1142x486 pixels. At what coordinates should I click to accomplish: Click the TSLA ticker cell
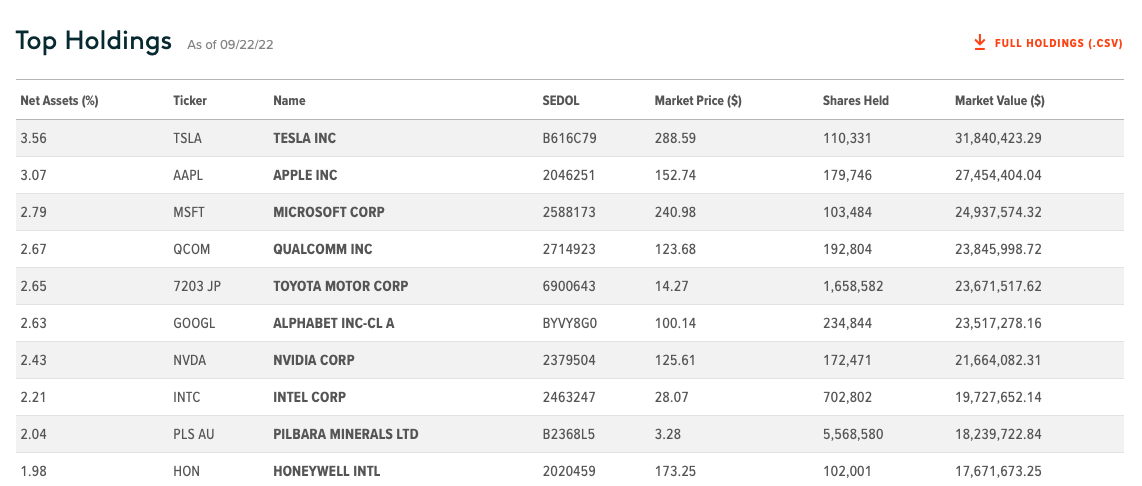187,138
